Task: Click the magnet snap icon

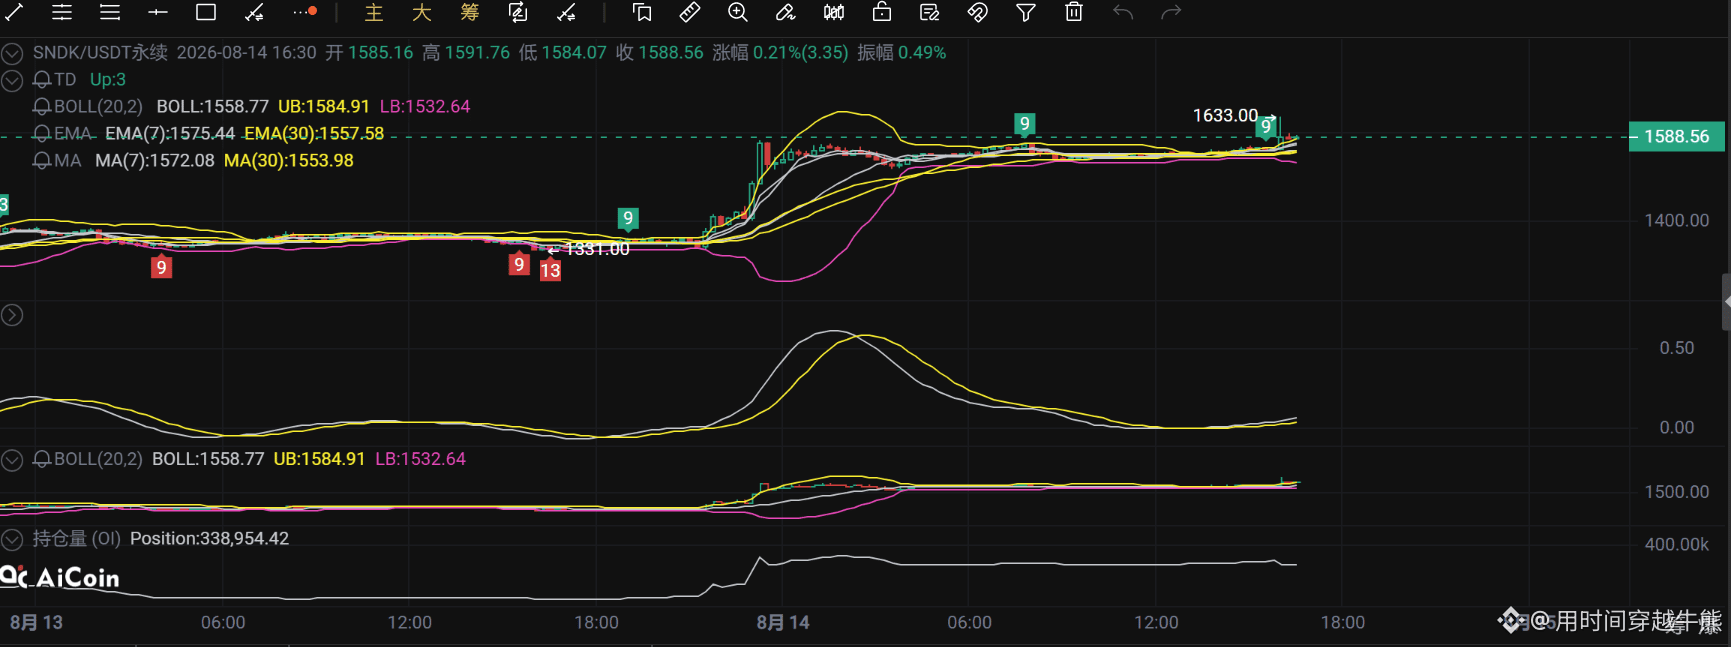Action: (x=978, y=12)
